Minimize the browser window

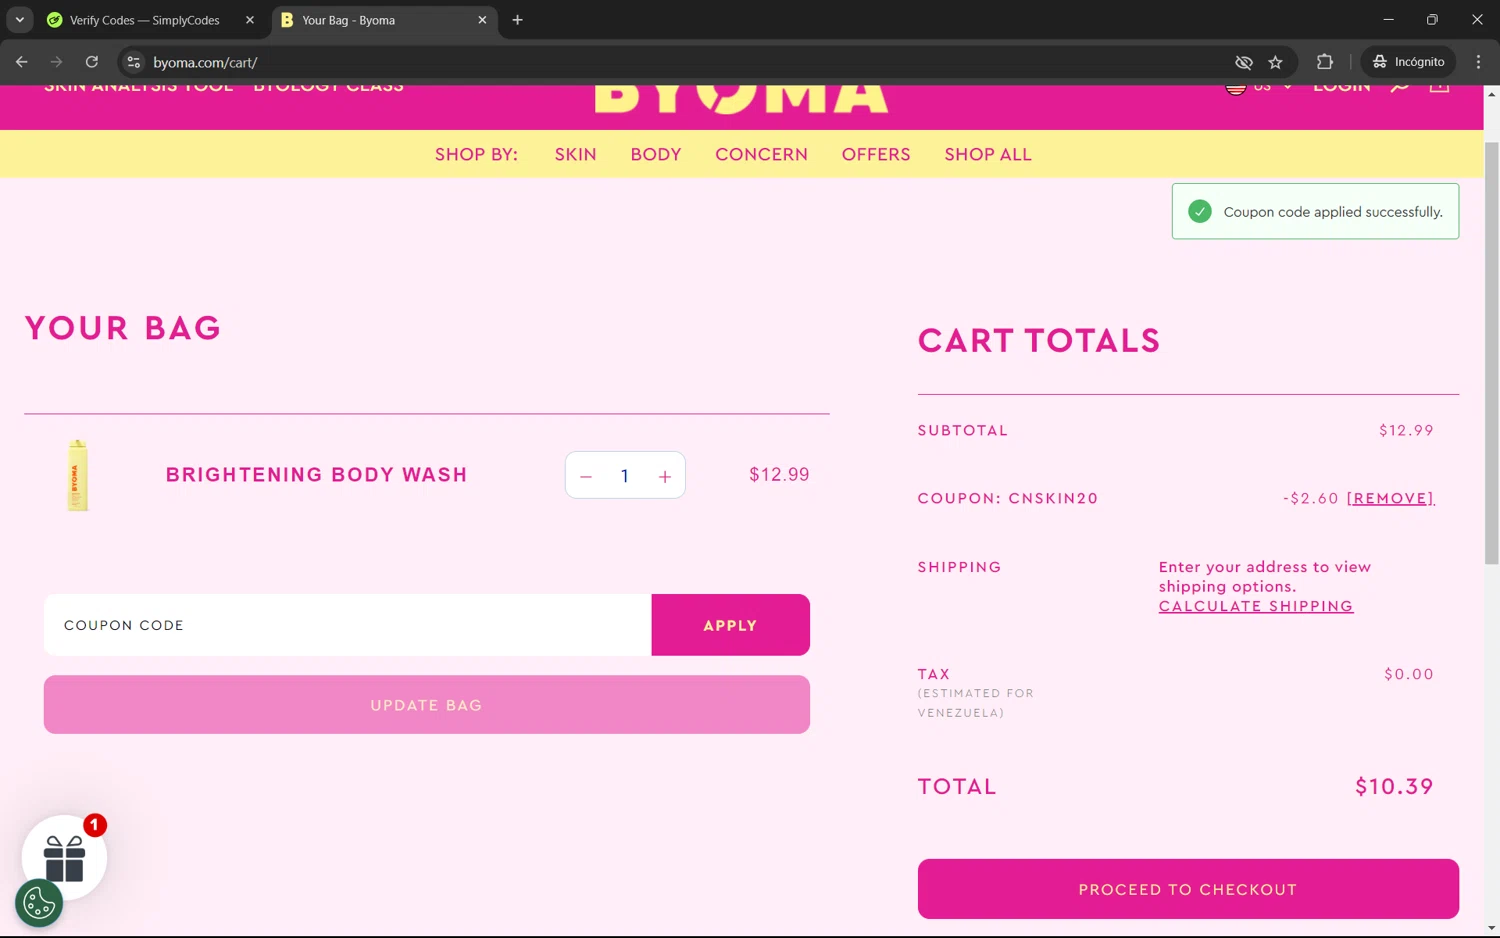[x=1388, y=20]
